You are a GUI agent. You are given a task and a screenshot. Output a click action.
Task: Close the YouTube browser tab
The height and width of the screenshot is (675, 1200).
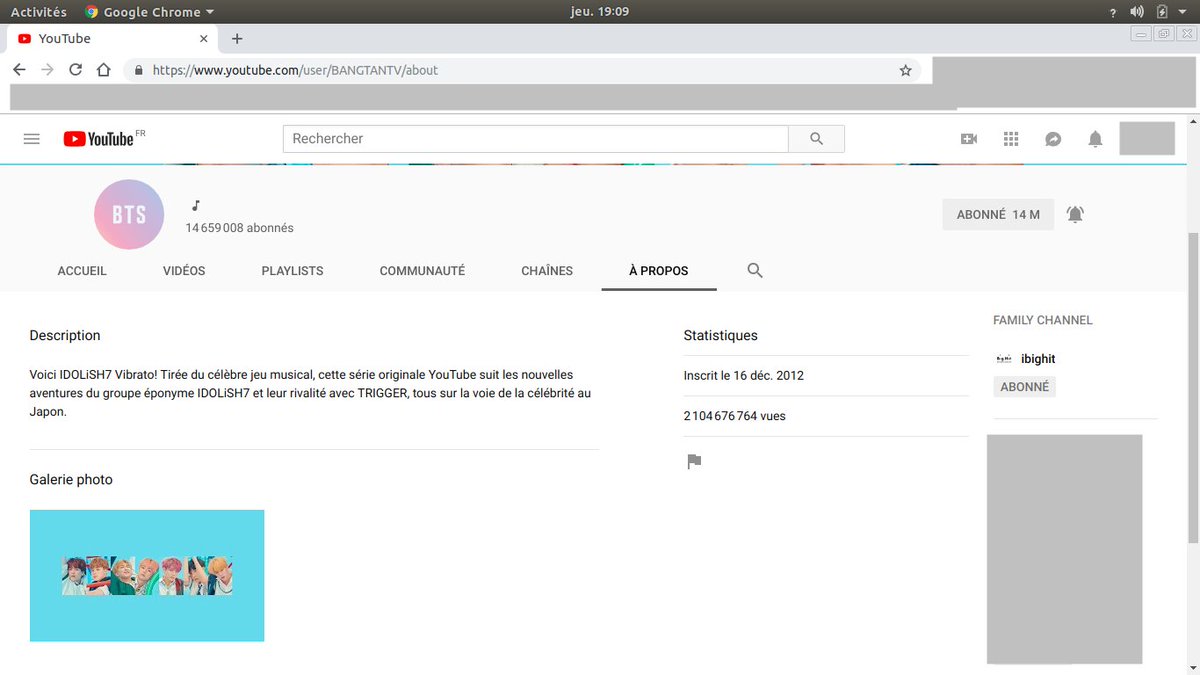pyautogui.click(x=204, y=39)
